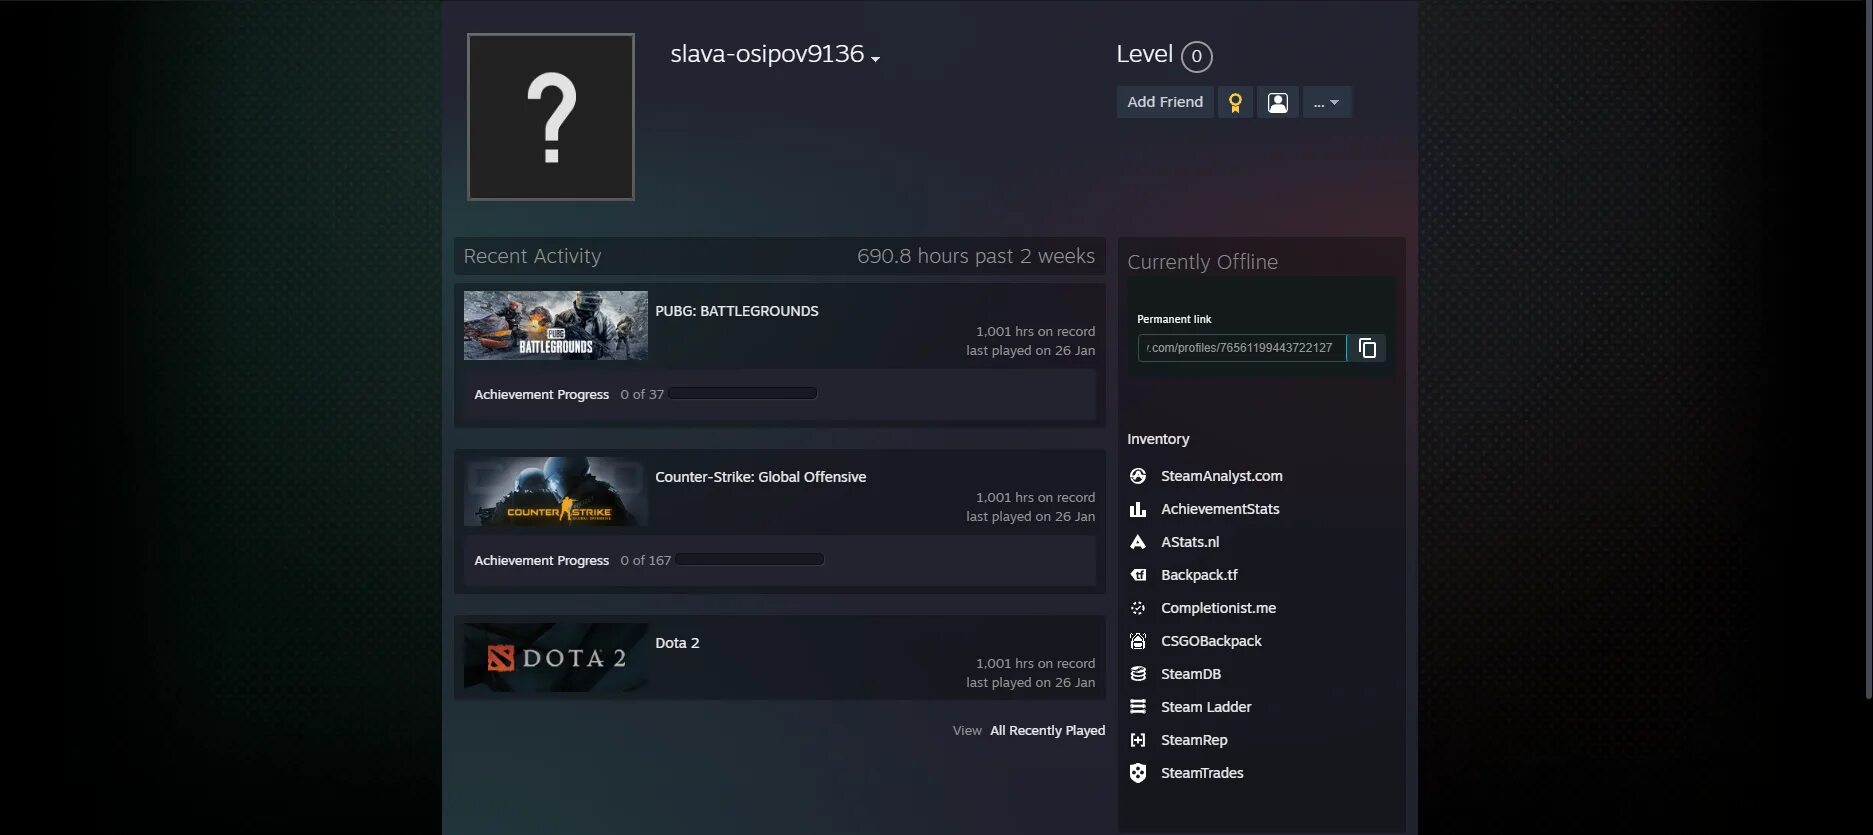Open the PUBG: BATTLEGROUNDS game thumbnail

555,325
